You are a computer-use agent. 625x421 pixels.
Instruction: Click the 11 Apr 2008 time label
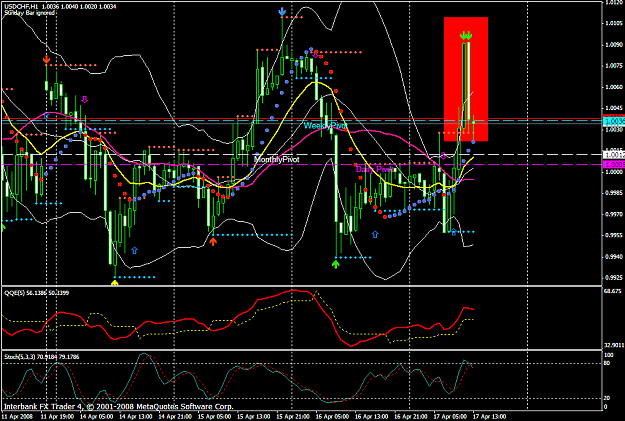point(17,416)
